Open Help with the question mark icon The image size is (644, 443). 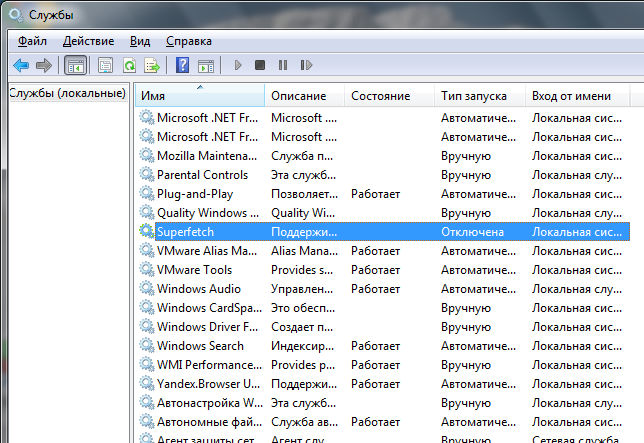[x=182, y=65]
